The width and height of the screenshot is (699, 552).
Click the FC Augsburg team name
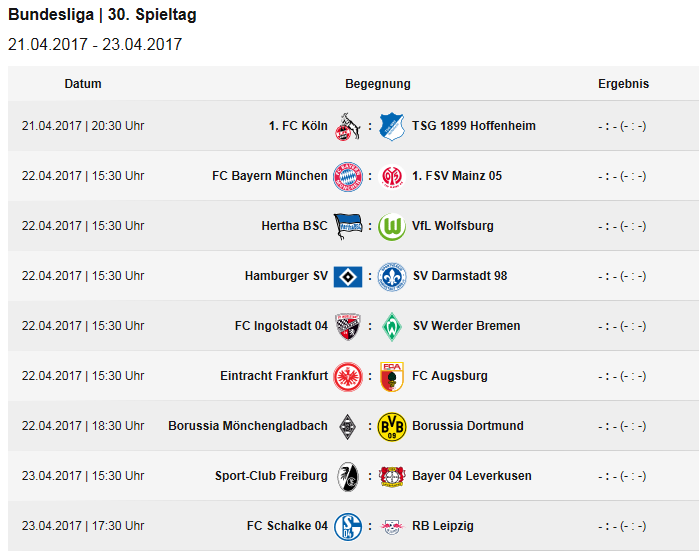tap(450, 376)
